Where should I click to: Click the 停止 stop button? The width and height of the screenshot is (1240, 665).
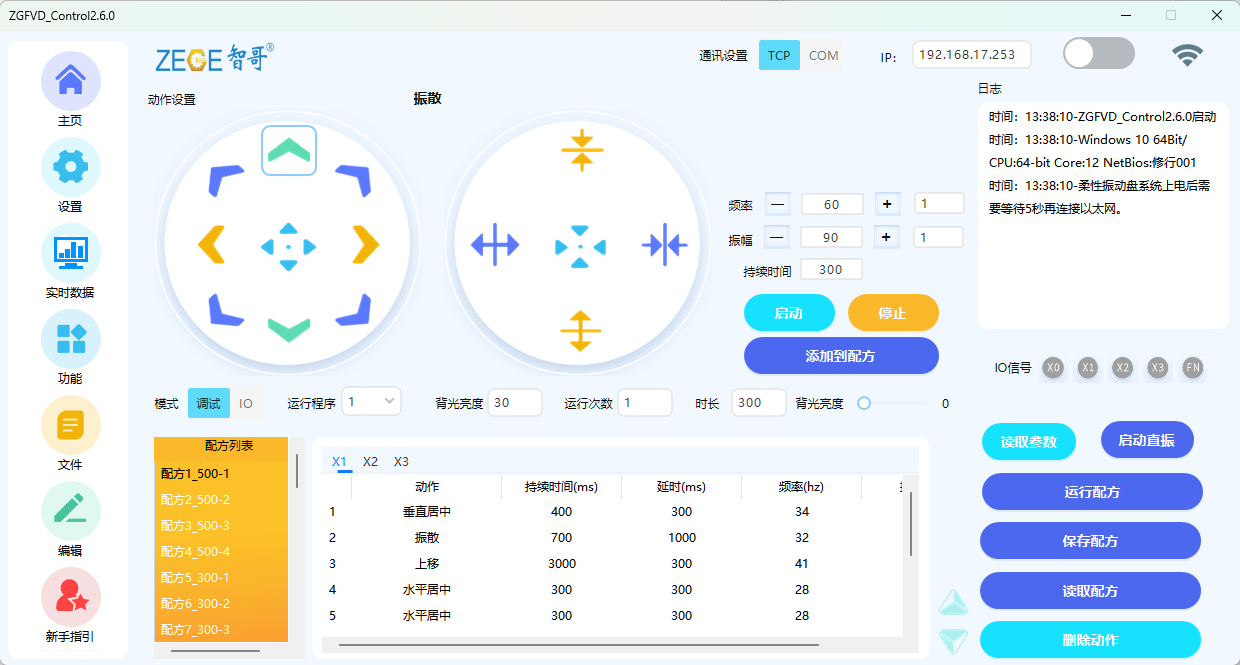click(x=893, y=313)
